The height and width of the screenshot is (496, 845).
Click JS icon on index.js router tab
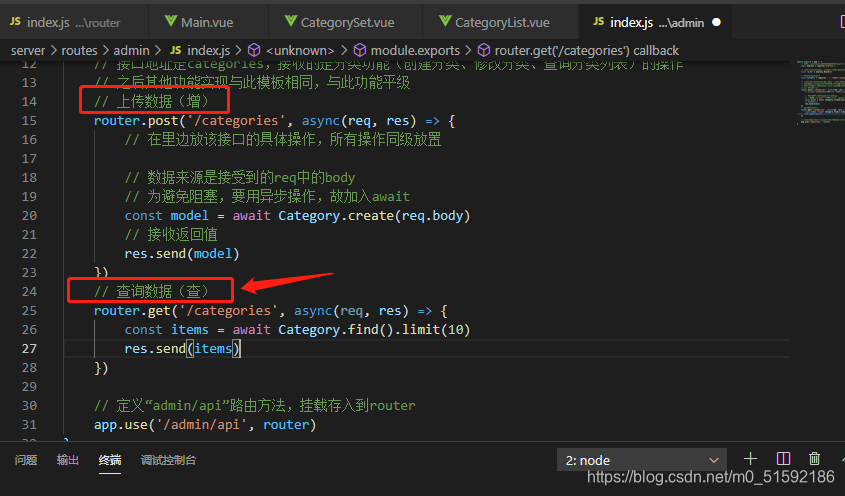(x=15, y=21)
